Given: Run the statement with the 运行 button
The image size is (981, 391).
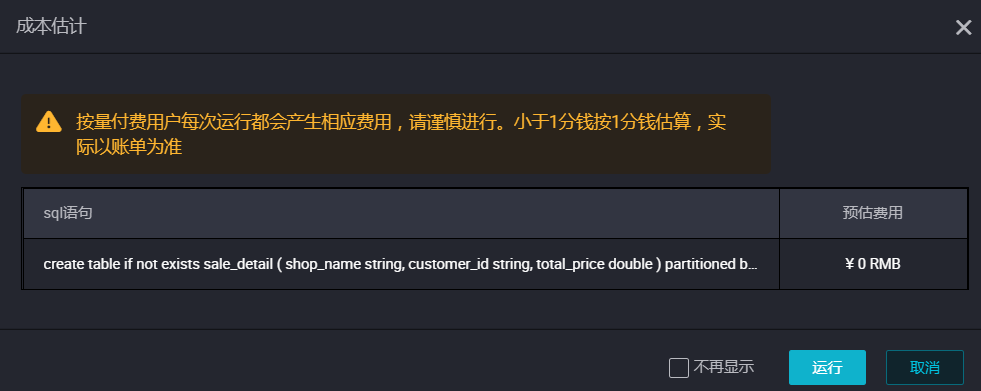Looking at the screenshot, I should (x=827, y=367).
